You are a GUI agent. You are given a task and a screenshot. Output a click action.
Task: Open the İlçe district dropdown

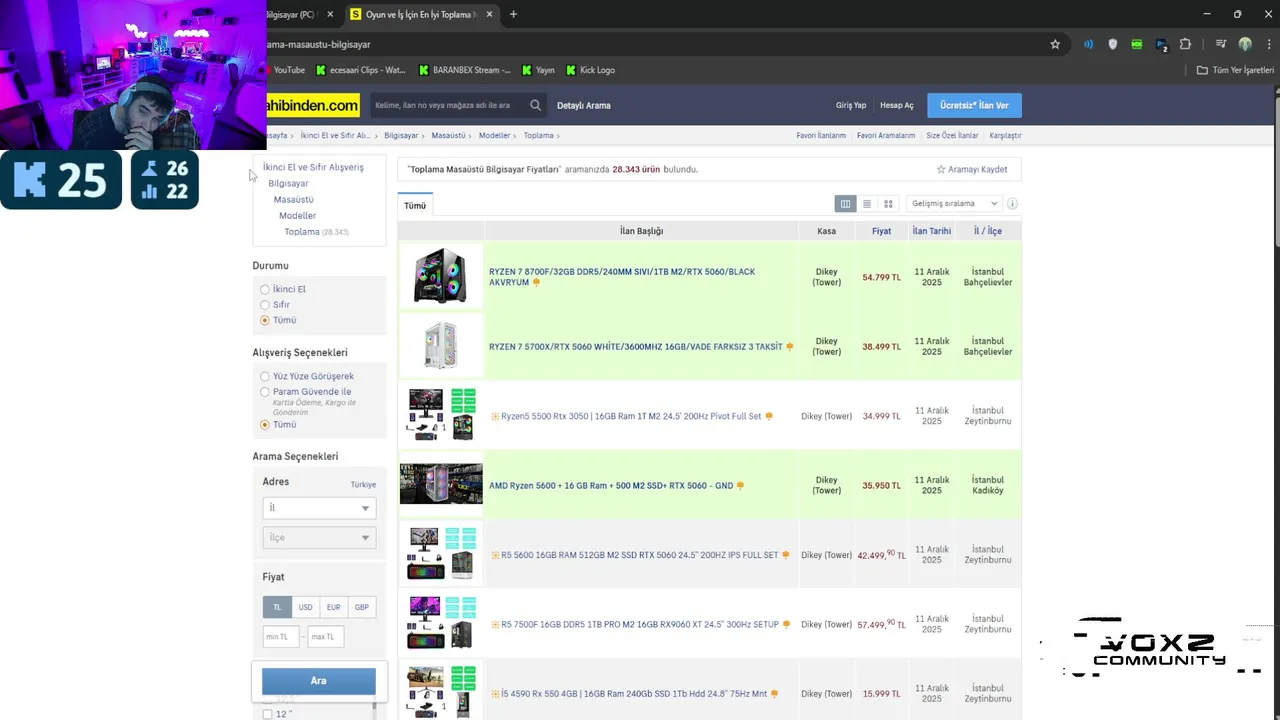pyautogui.click(x=319, y=537)
